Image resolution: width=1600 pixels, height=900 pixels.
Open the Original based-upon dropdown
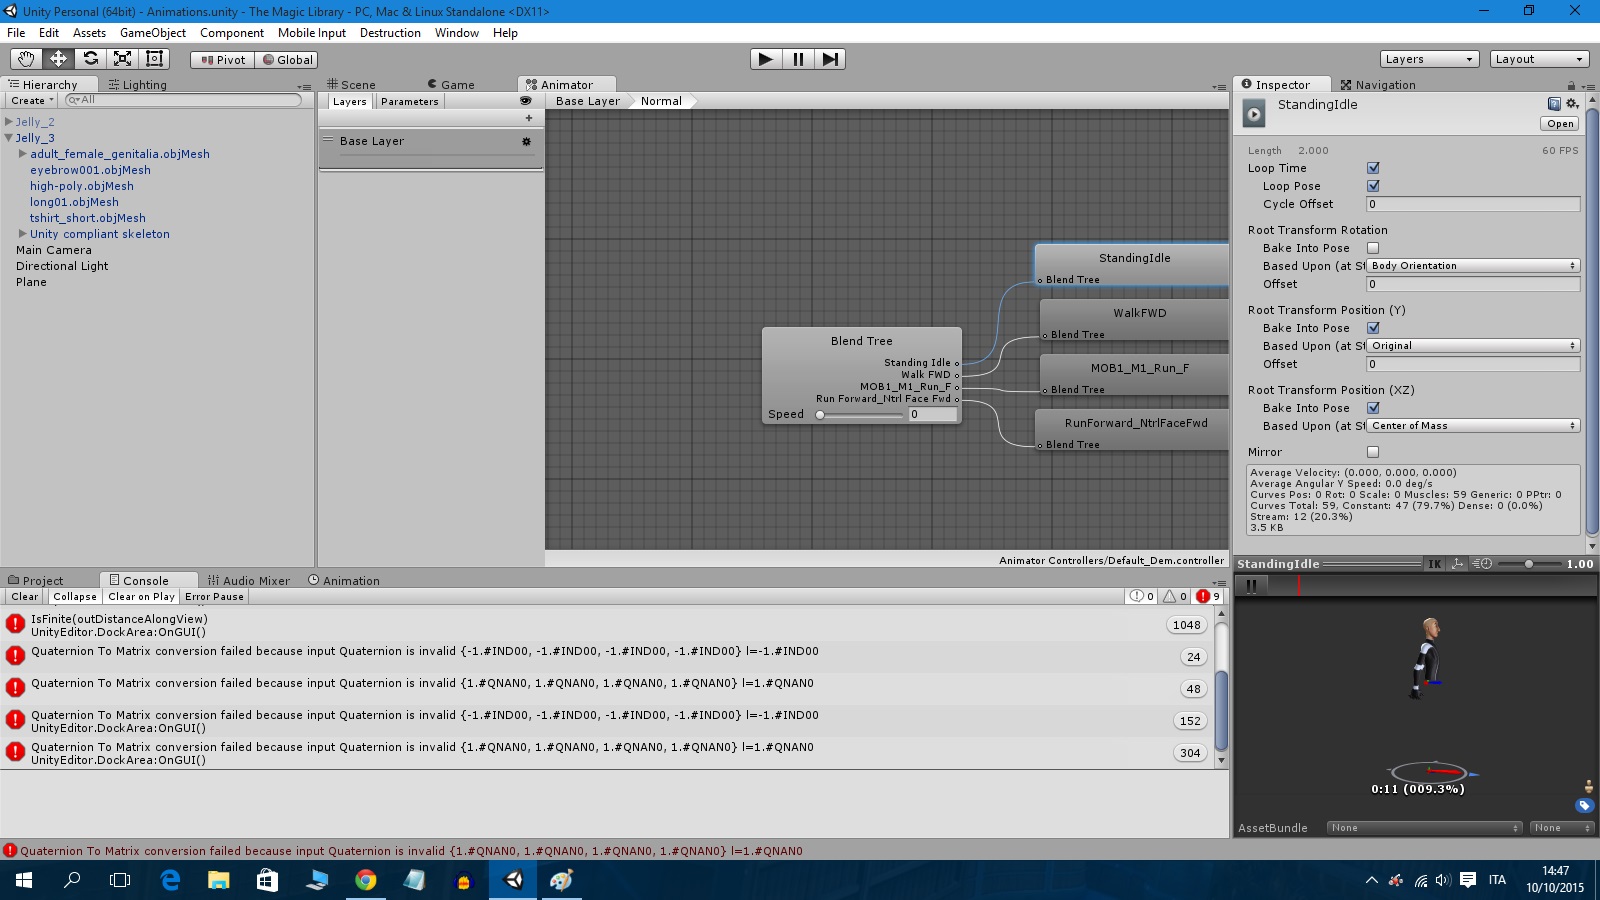tap(1473, 346)
